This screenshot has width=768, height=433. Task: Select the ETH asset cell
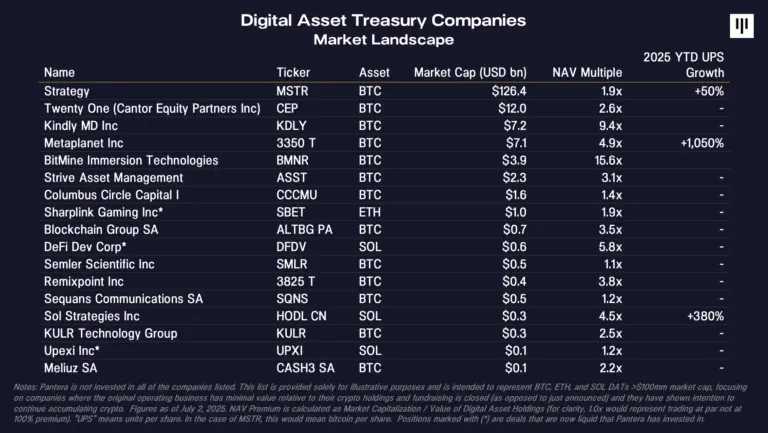(370, 212)
